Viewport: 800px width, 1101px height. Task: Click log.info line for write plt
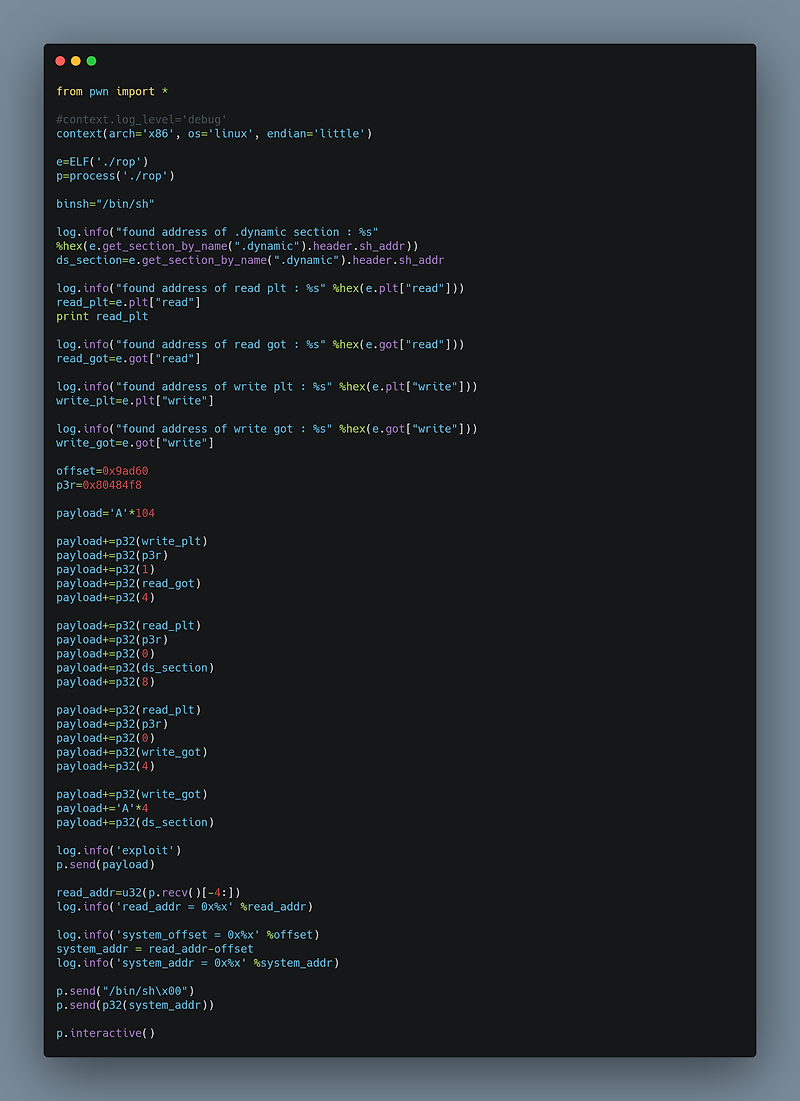click(267, 386)
